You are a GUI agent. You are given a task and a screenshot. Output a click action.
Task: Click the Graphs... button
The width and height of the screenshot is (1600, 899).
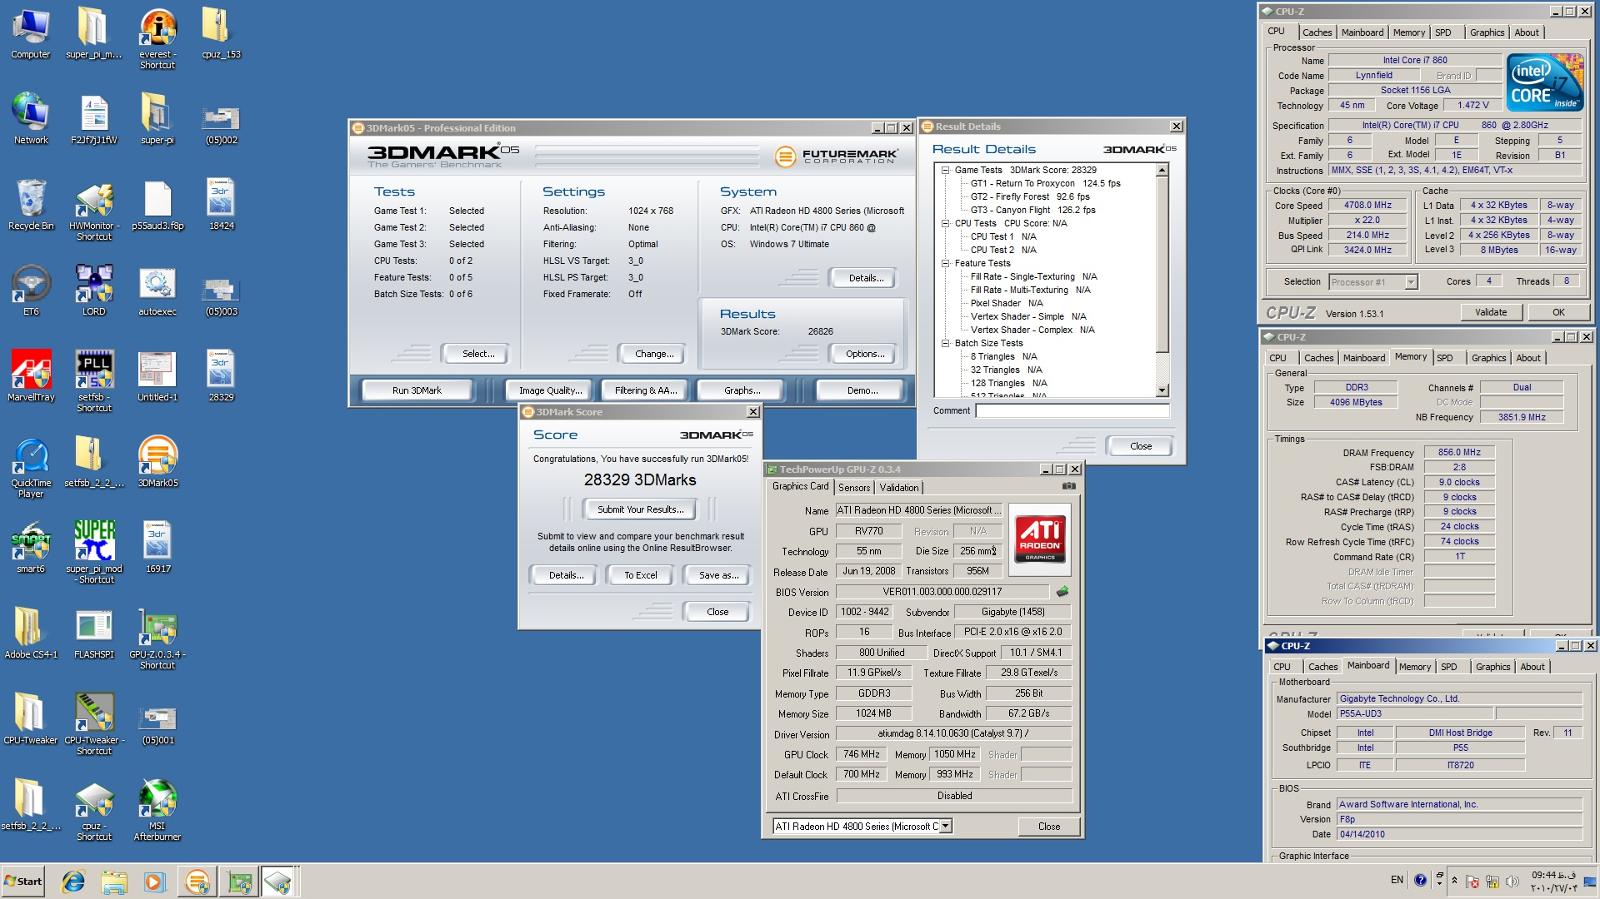(x=742, y=390)
